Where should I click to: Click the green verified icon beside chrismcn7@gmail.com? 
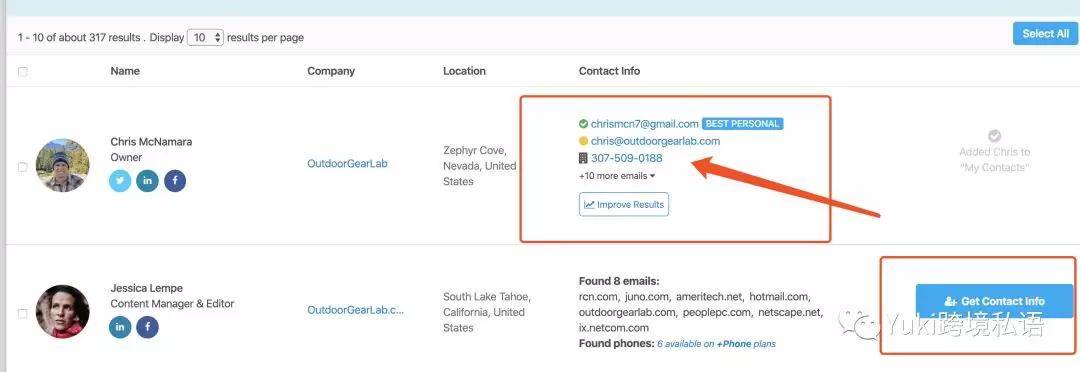(583, 124)
